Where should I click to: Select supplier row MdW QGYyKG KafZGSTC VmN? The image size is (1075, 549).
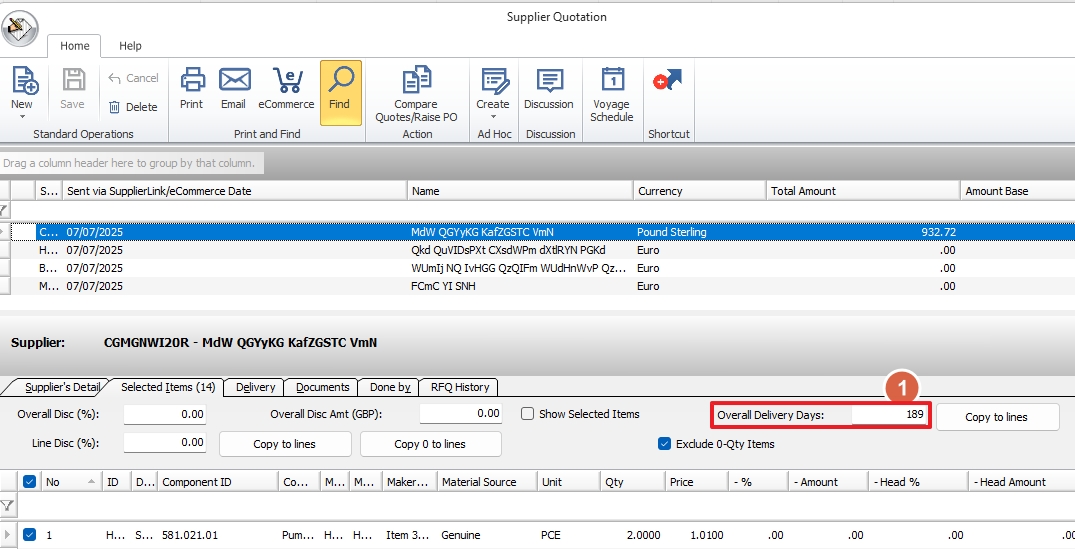tap(538, 232)
